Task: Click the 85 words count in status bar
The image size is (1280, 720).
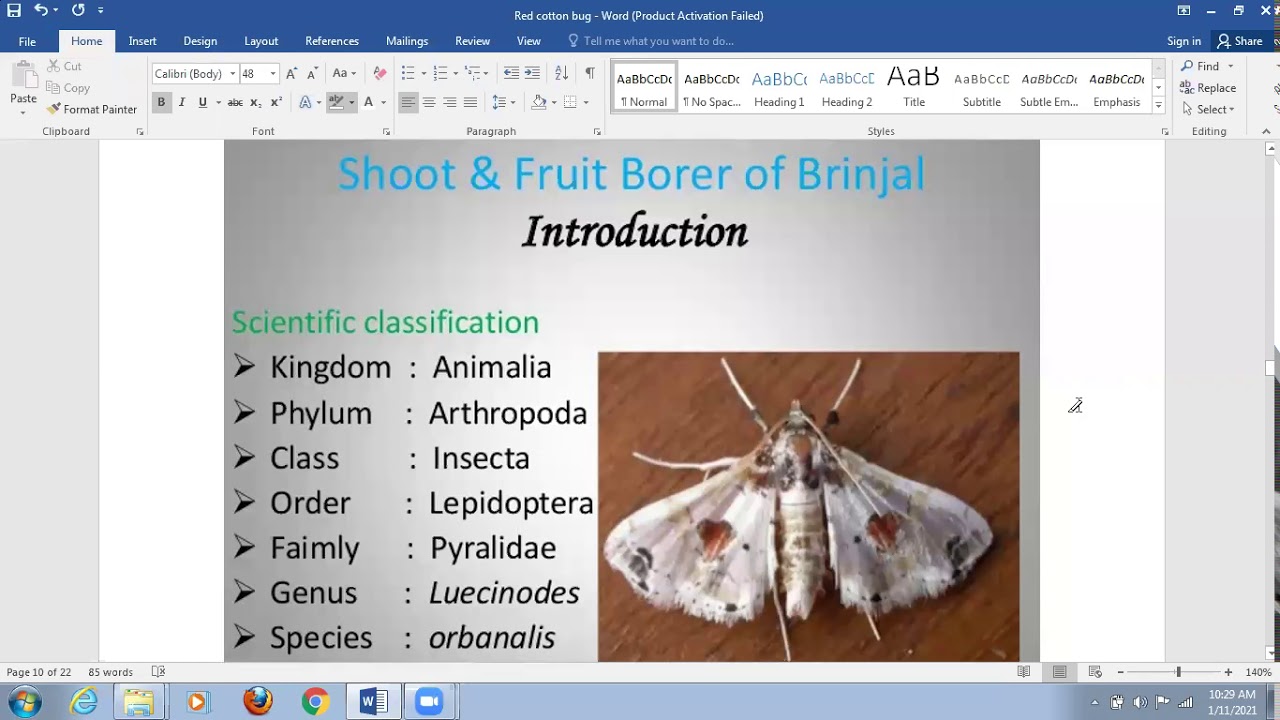Action: pos(110,672)
